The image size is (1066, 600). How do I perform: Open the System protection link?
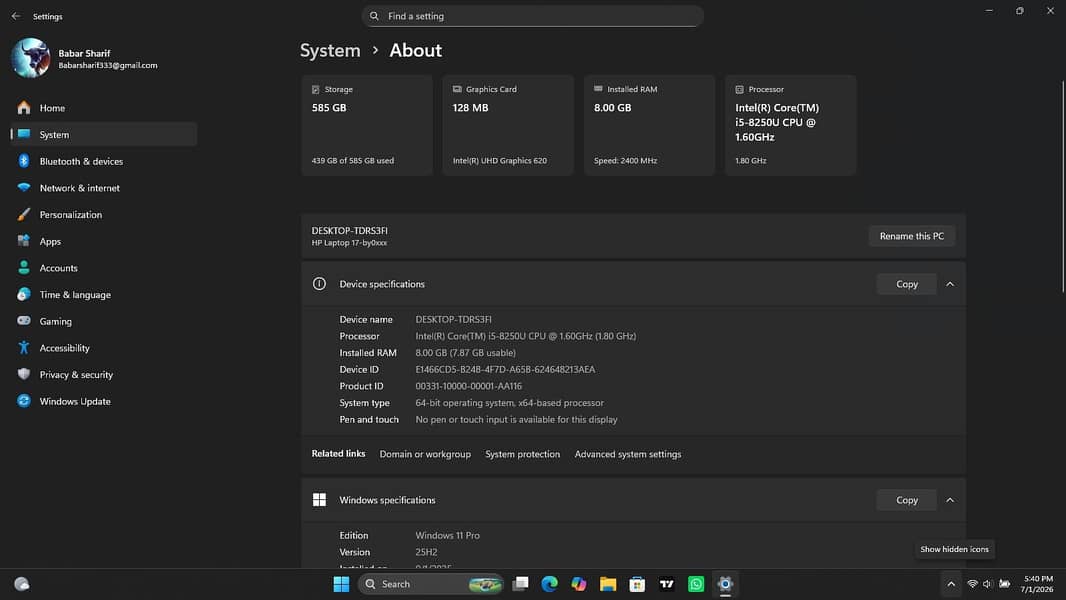click(523, 454)
